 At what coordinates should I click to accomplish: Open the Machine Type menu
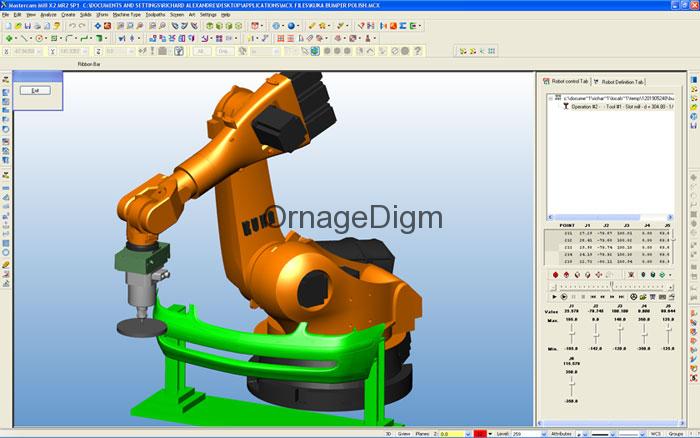click(x=126, y=15)
